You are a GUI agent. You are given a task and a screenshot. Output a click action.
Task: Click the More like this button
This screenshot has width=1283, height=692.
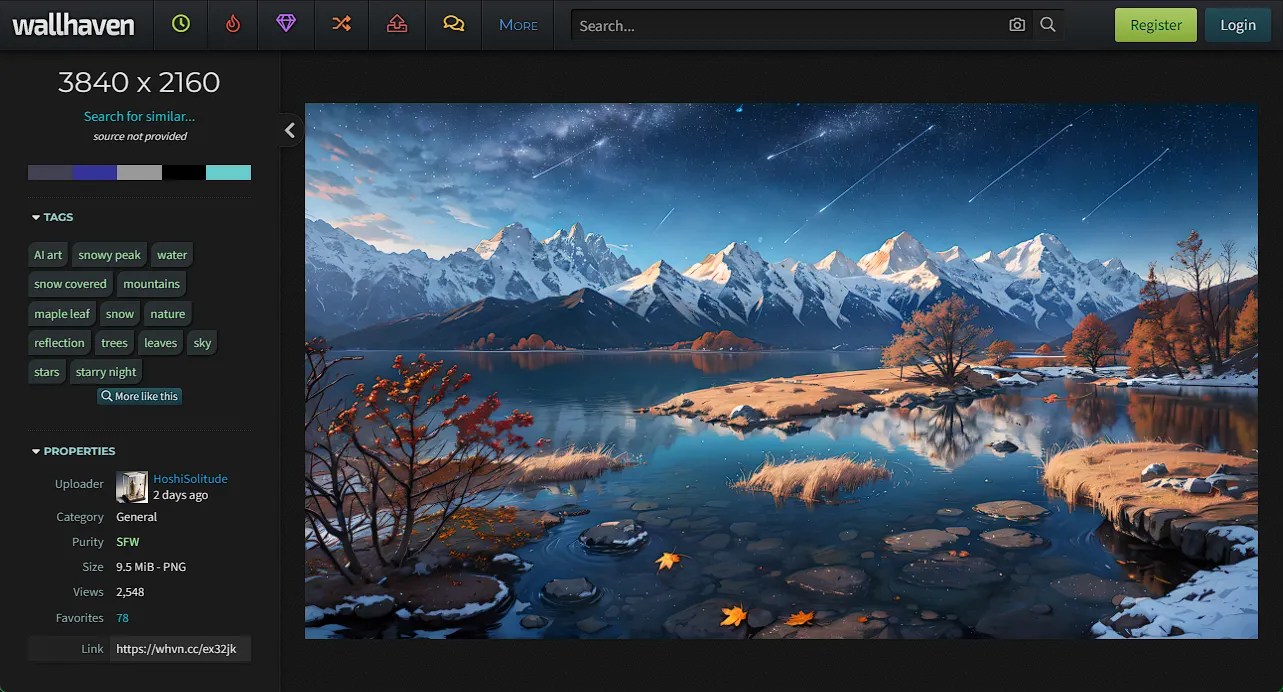pos(139,396)
